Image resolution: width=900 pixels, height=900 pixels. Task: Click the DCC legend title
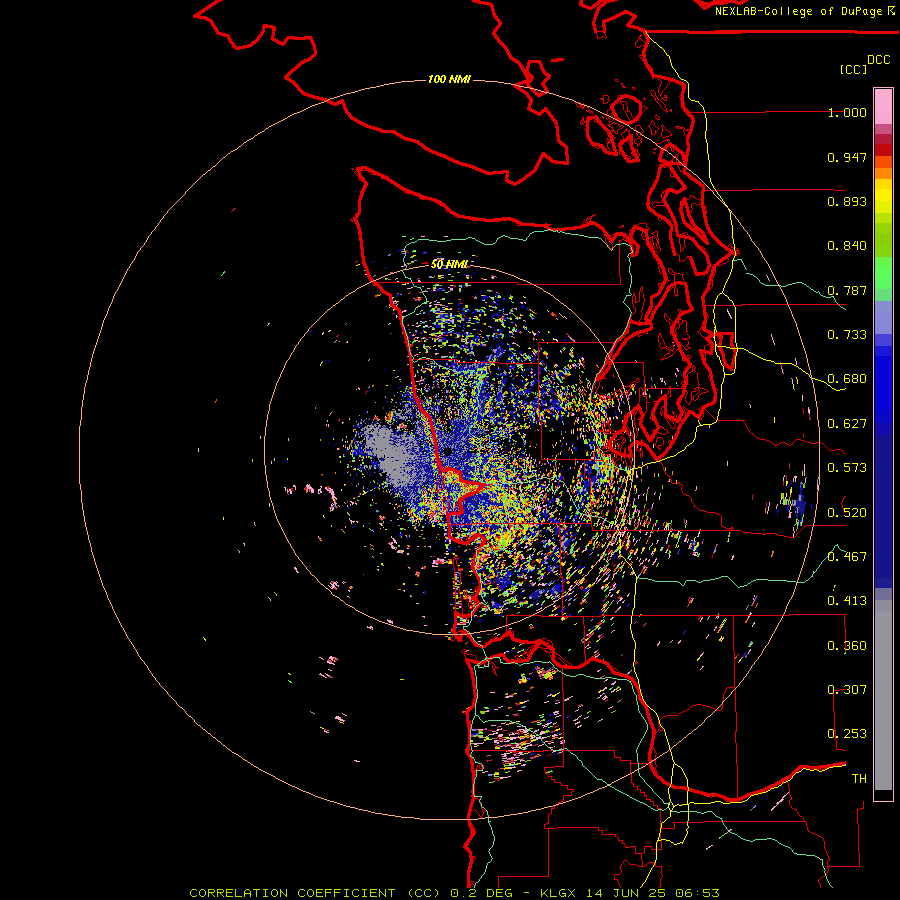879,59
